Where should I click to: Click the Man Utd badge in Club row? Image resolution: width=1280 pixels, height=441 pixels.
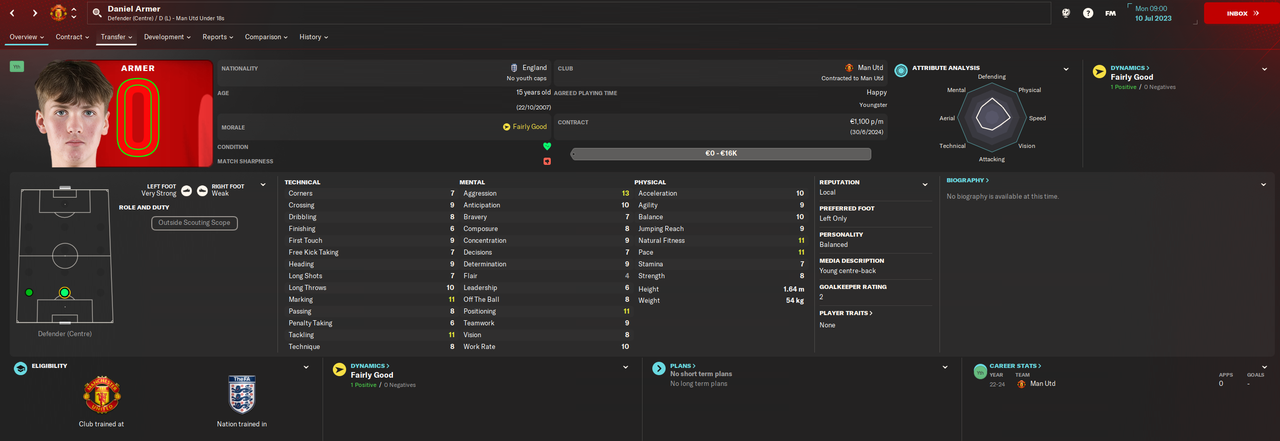click(x=849, y=67)
